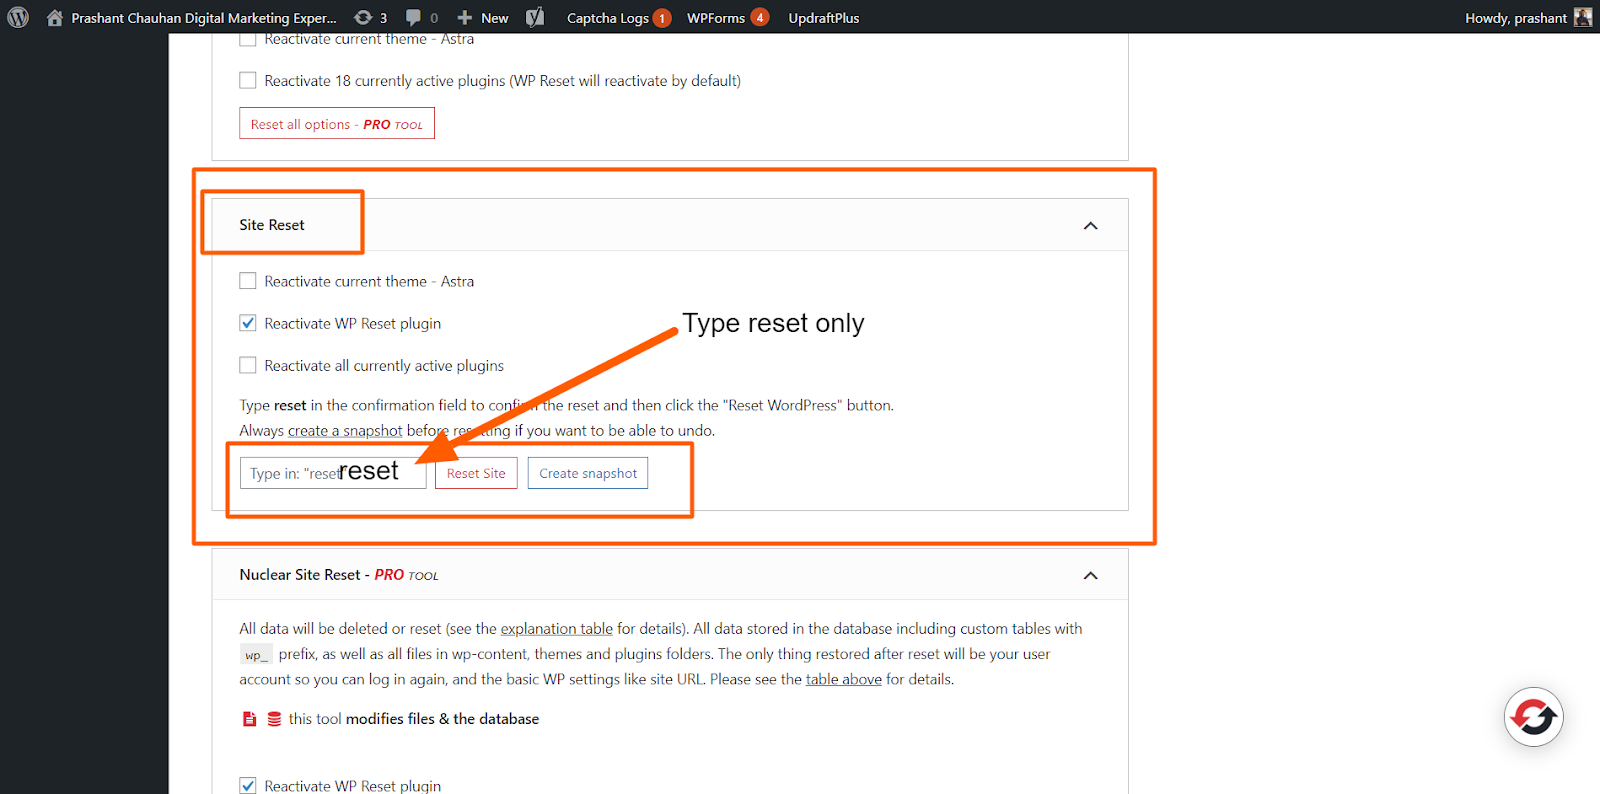Click the red database icon beside modifies files
The height and width of the screenshot is (794, 1600).
click(274, 719)
